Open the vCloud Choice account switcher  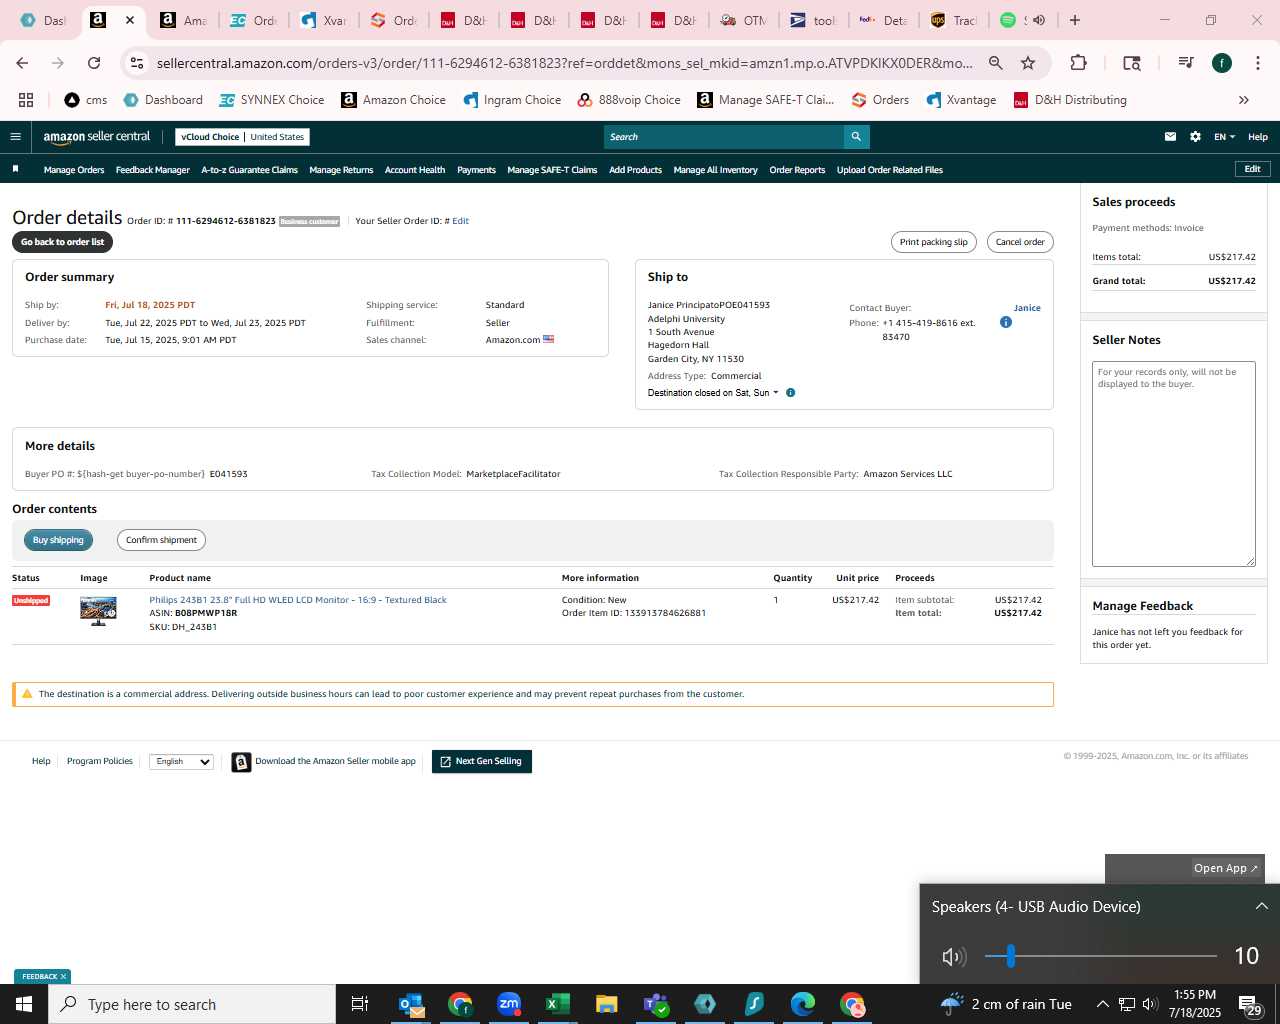tap(242, 137)
